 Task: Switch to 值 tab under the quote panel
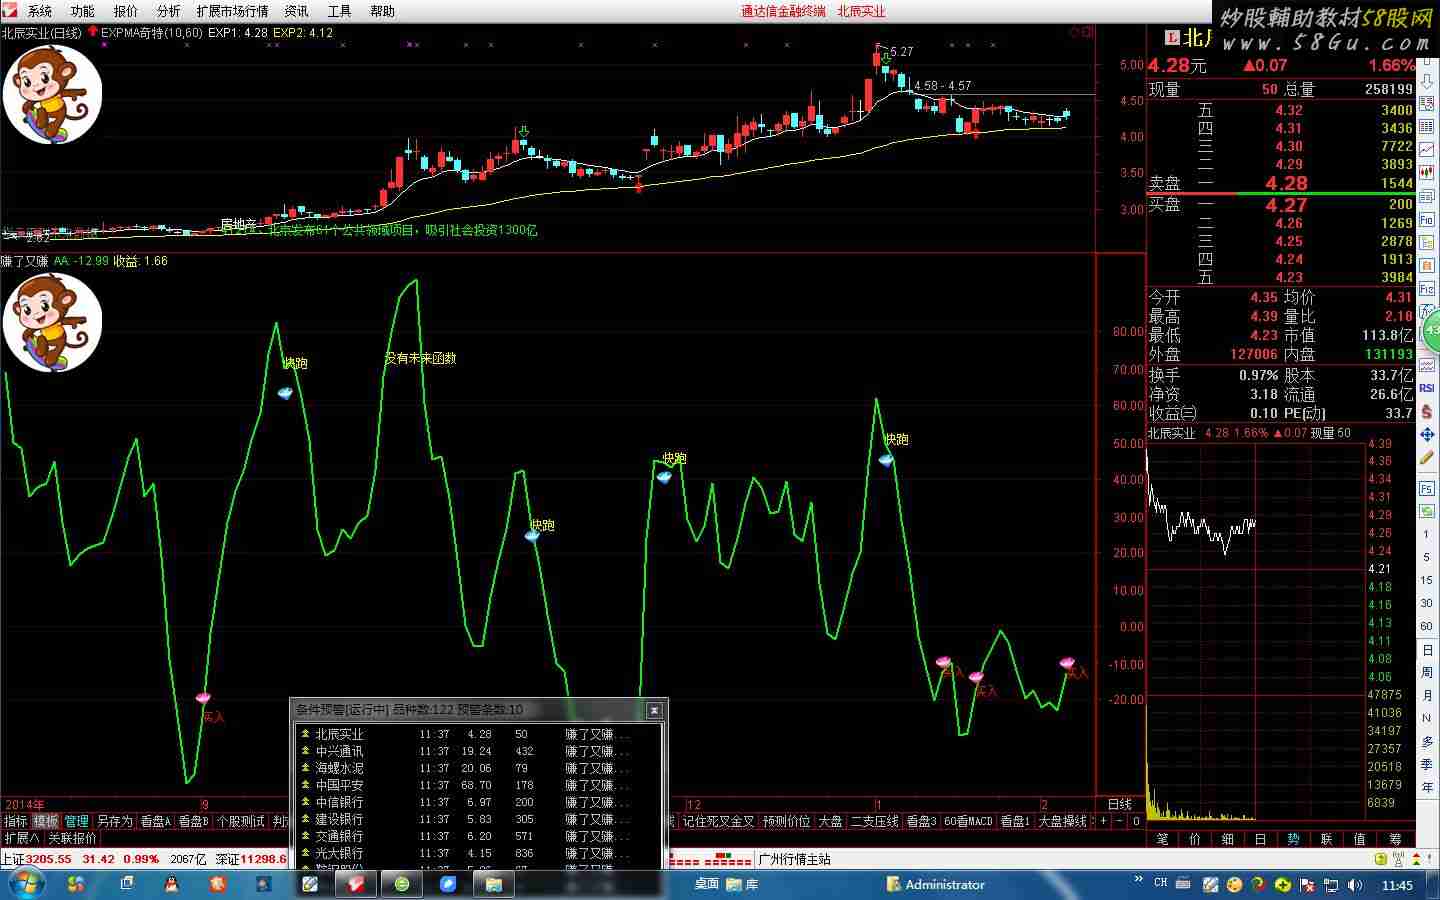pos(1359,839)
